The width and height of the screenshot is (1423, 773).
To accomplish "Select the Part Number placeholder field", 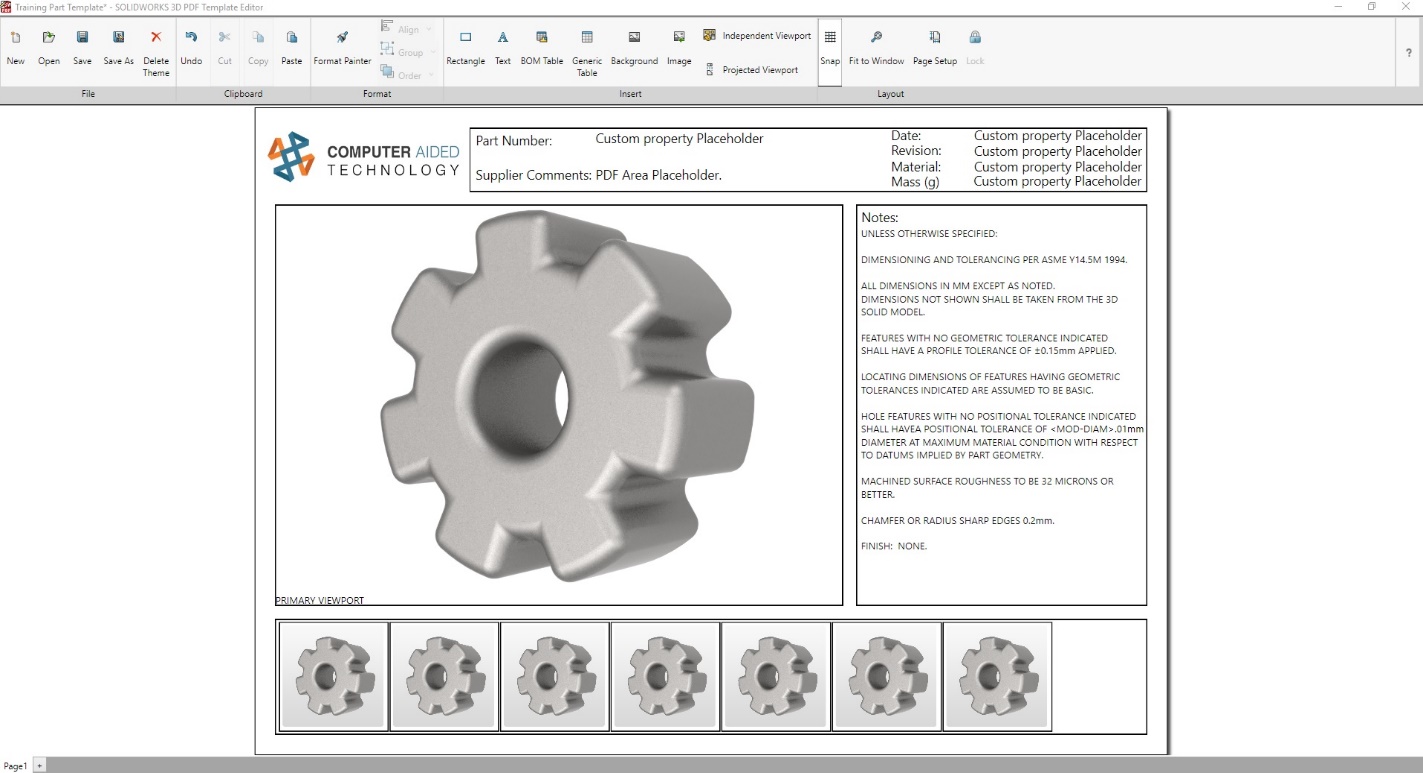I will click(679, 139).
